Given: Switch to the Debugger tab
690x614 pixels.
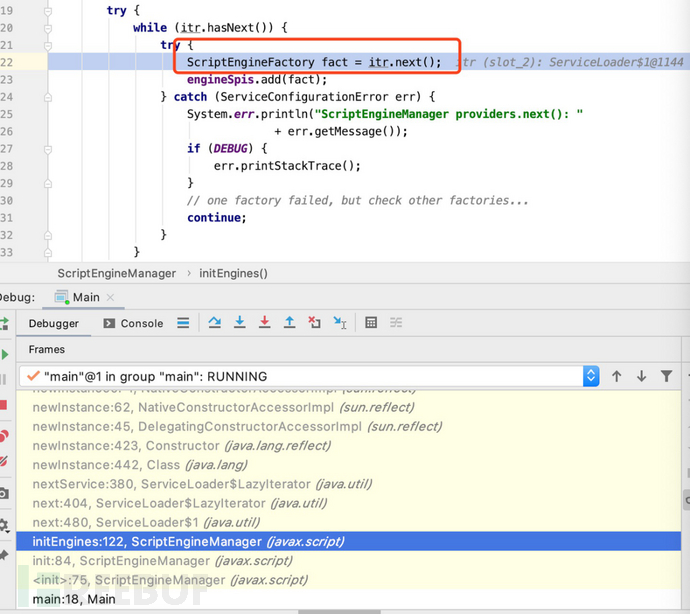Looking at the screenshot, I should pyautogui.click(x=54, y=324).
